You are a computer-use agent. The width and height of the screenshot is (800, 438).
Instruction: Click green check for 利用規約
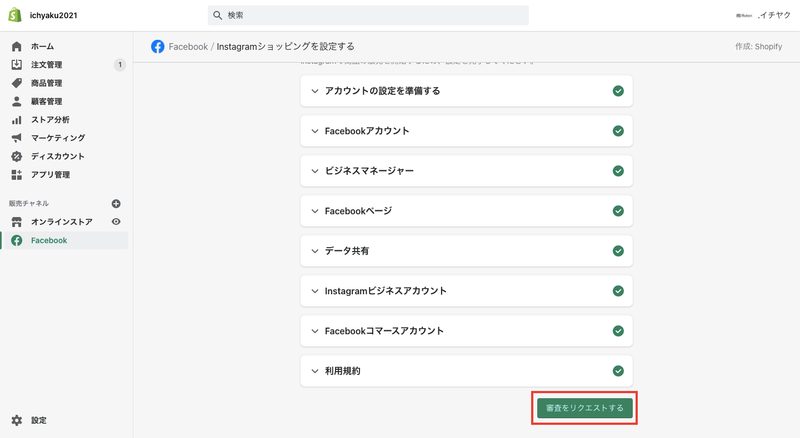point(618,371)
